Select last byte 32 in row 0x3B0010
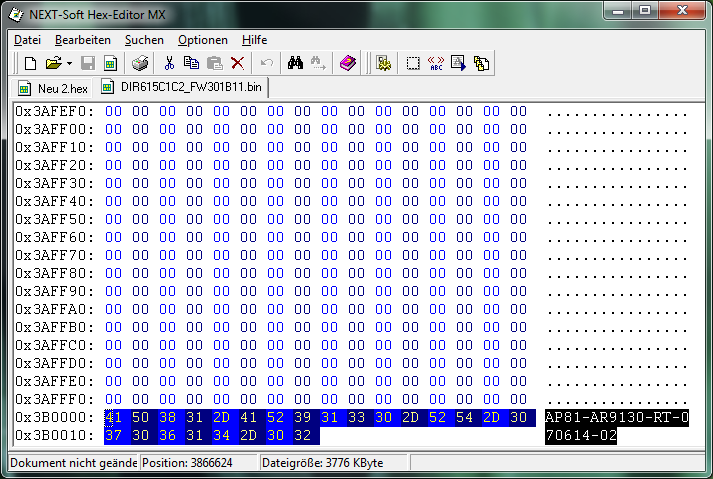This screenshot has height=479, width=713. 302,435
